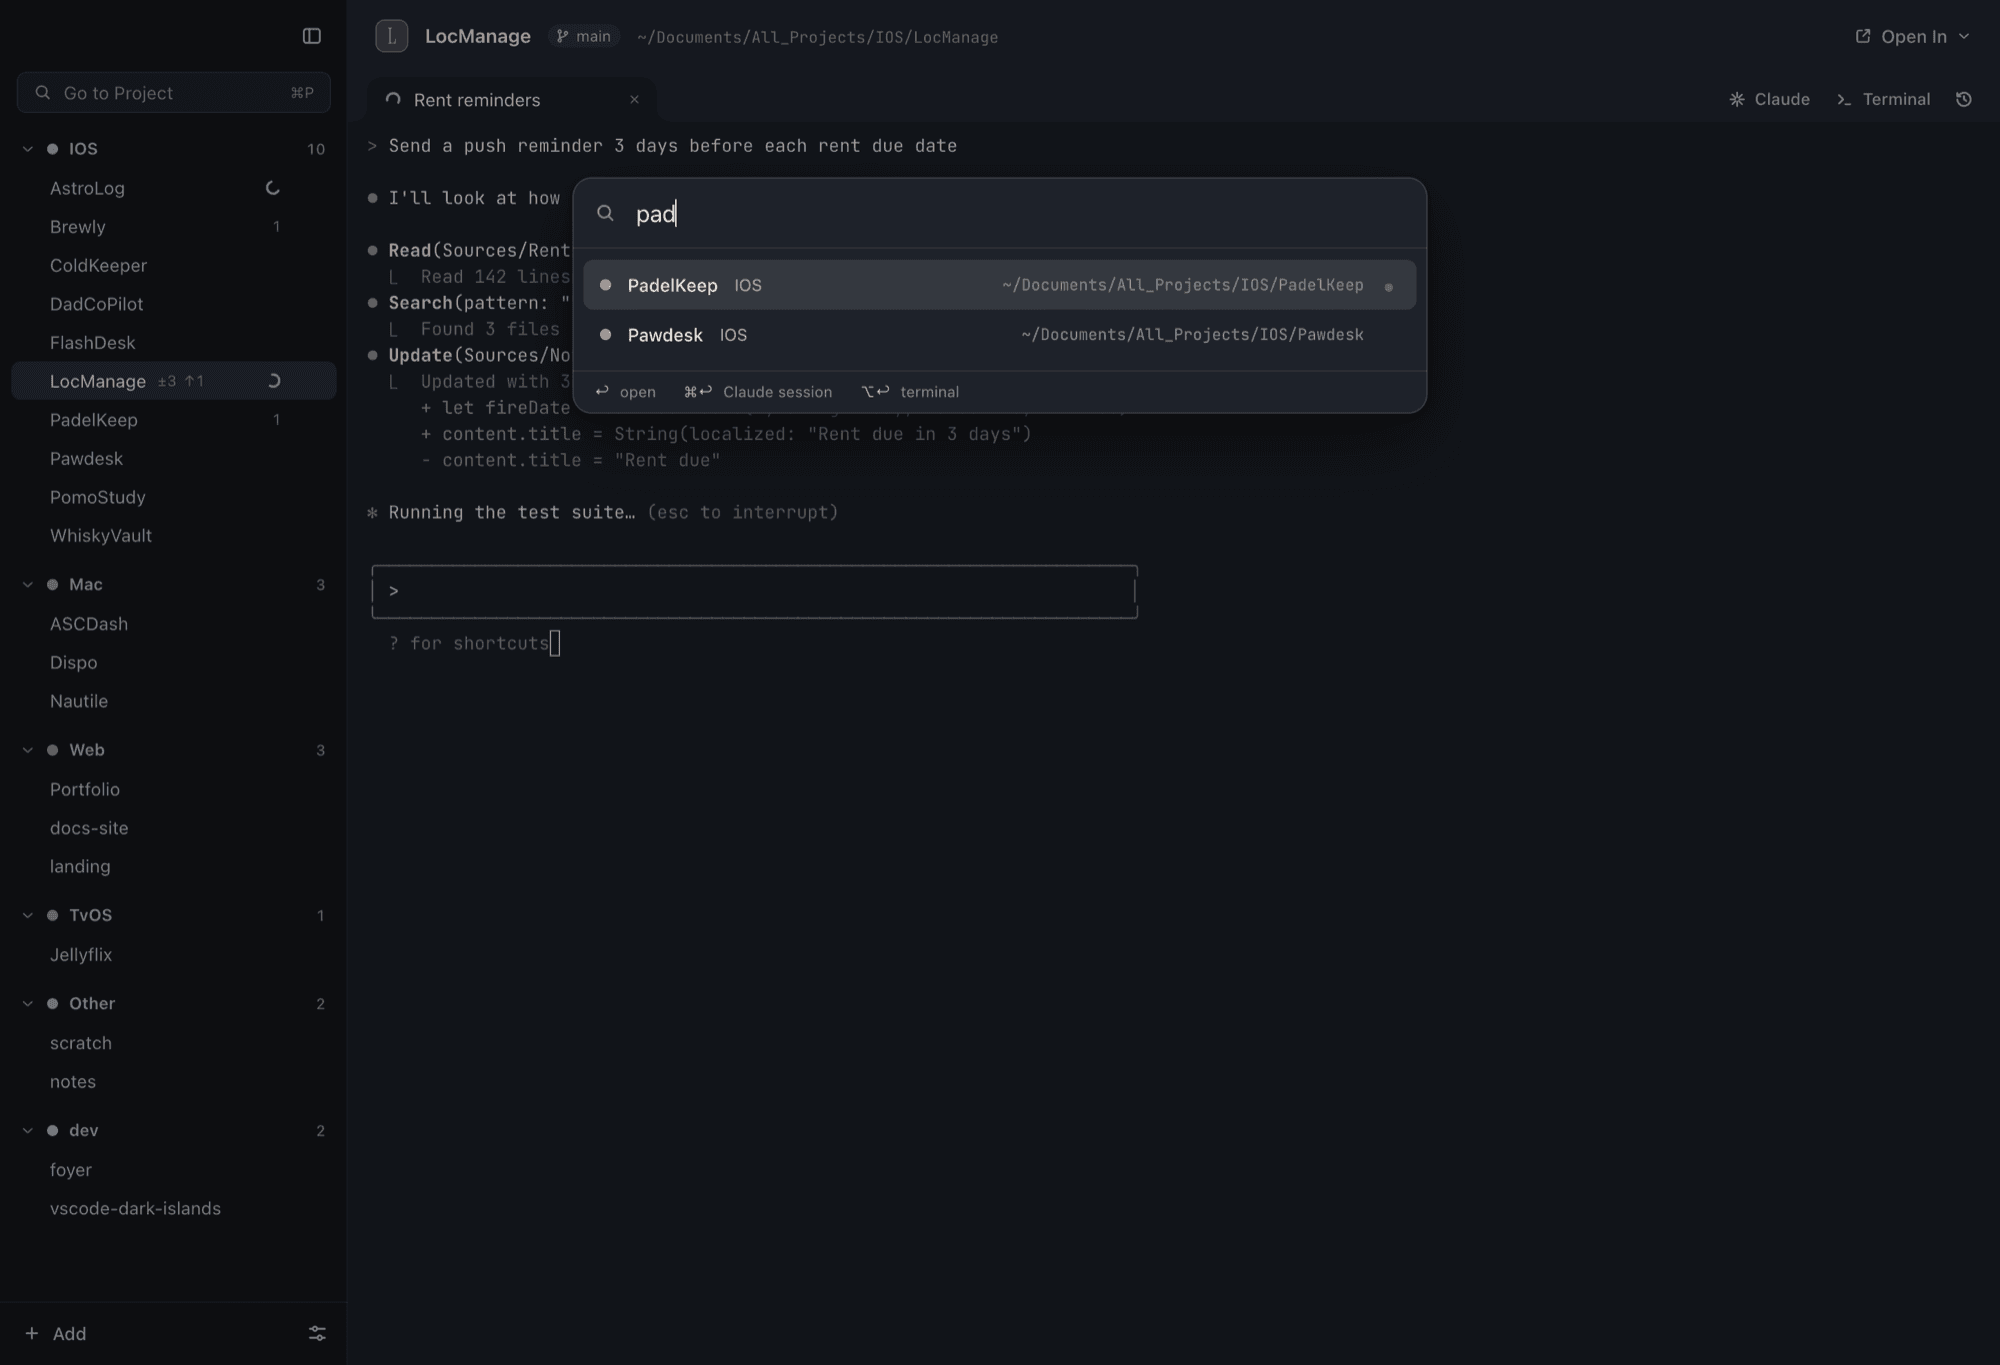Select docs-site project
Image resolution: width=2000 pixels, height=1365 pixels.
(174, 827)
